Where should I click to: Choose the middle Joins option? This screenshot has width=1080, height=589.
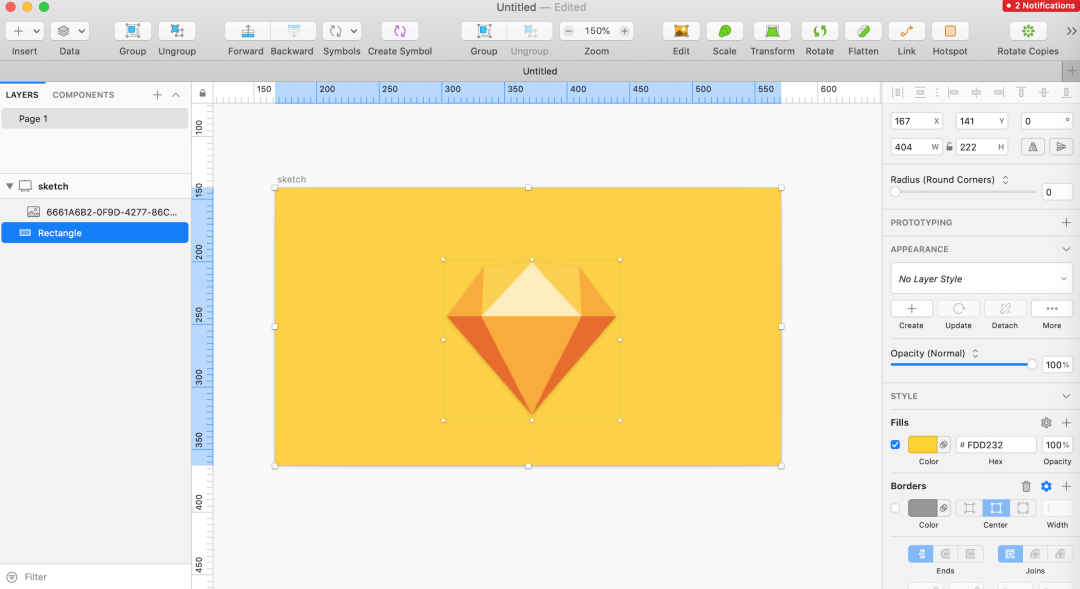pyautogui.click(x=1035, y=554)
